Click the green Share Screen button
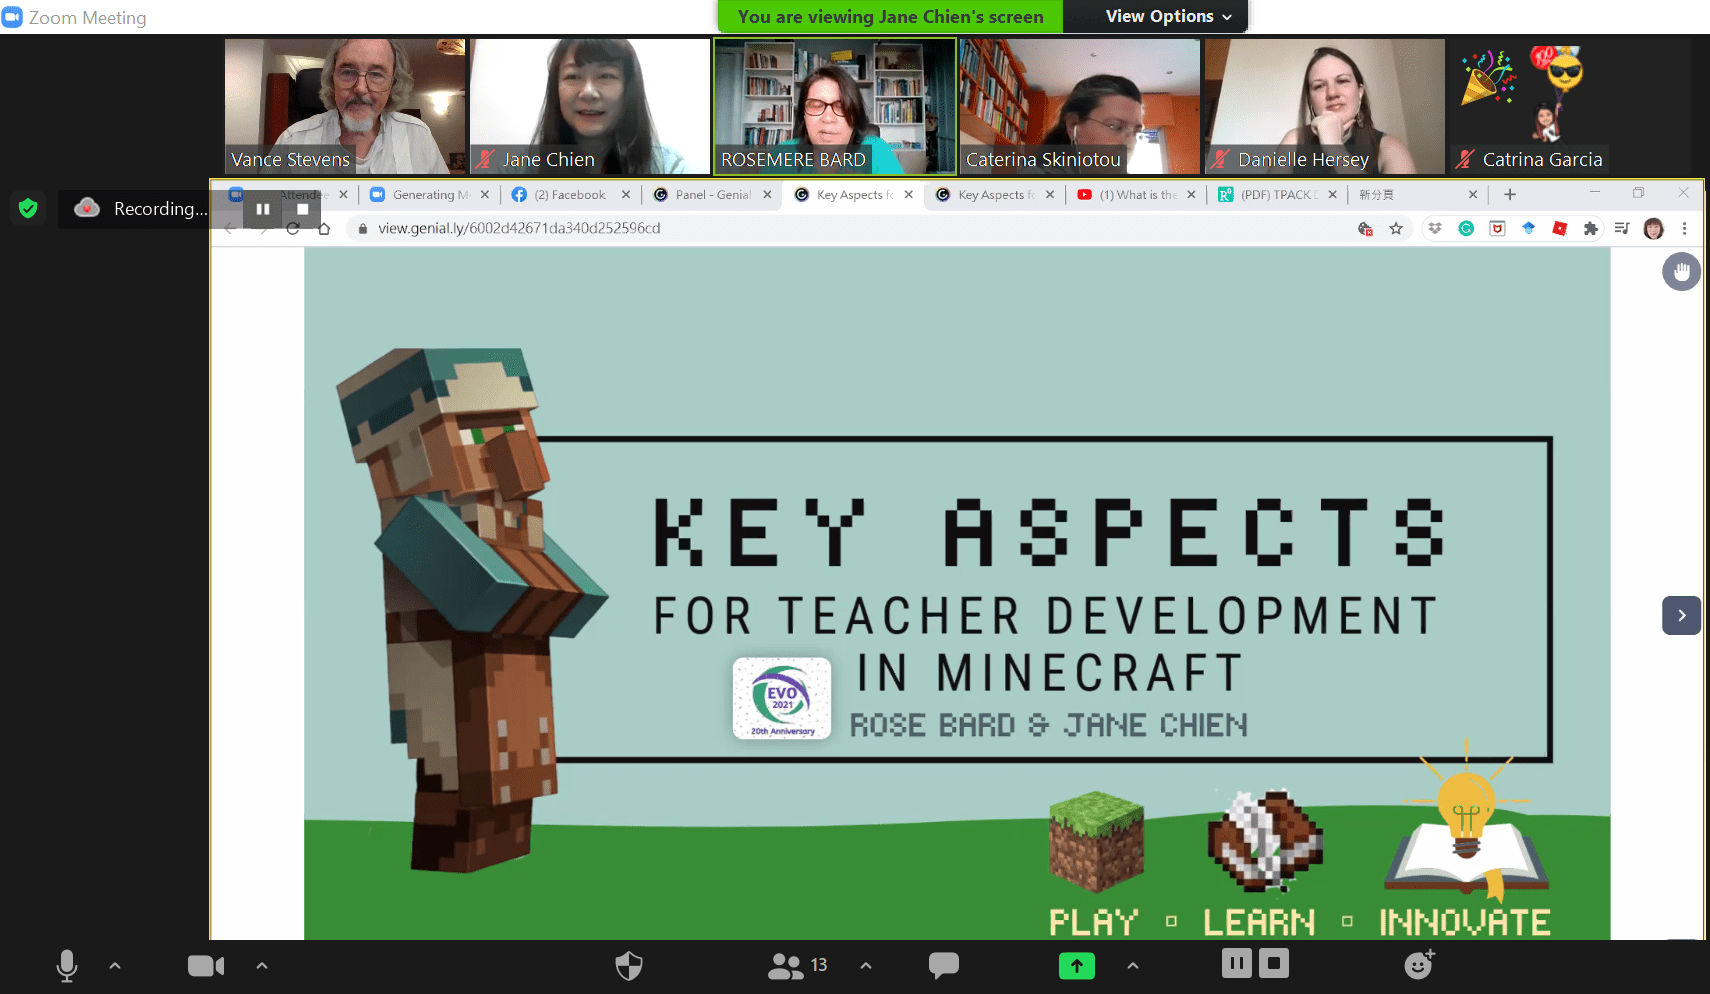Image resolution: width=1710 pixels, height=994 pixels. click(x=1077, y=966)
